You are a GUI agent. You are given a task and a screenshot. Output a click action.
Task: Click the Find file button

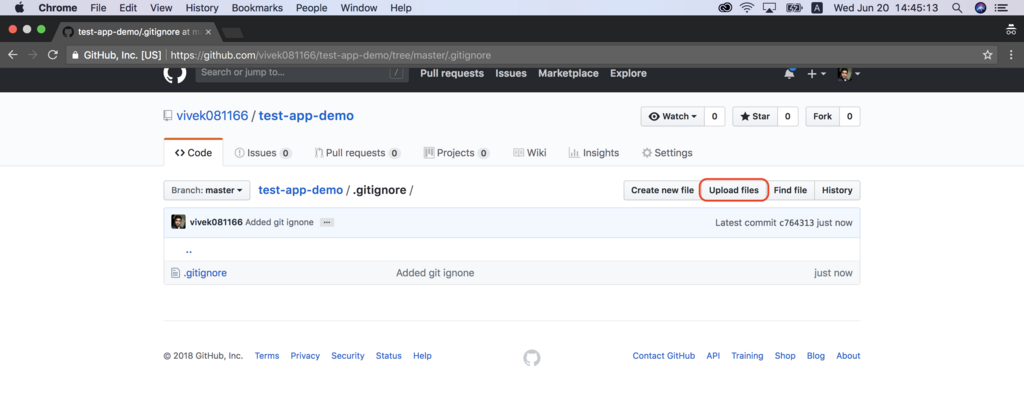coord(790,191)
